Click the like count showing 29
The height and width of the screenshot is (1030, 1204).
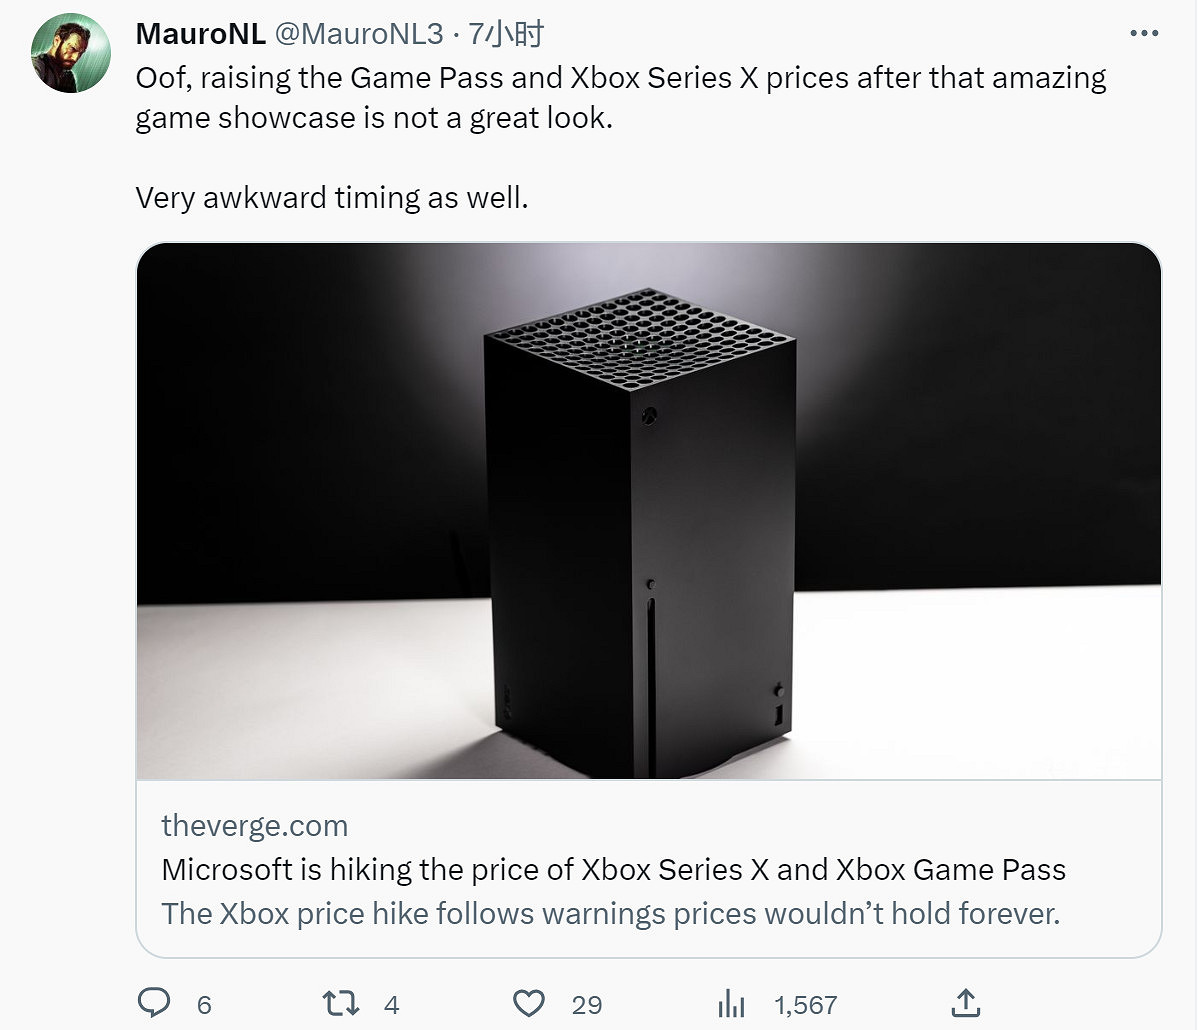(584, 1005)
